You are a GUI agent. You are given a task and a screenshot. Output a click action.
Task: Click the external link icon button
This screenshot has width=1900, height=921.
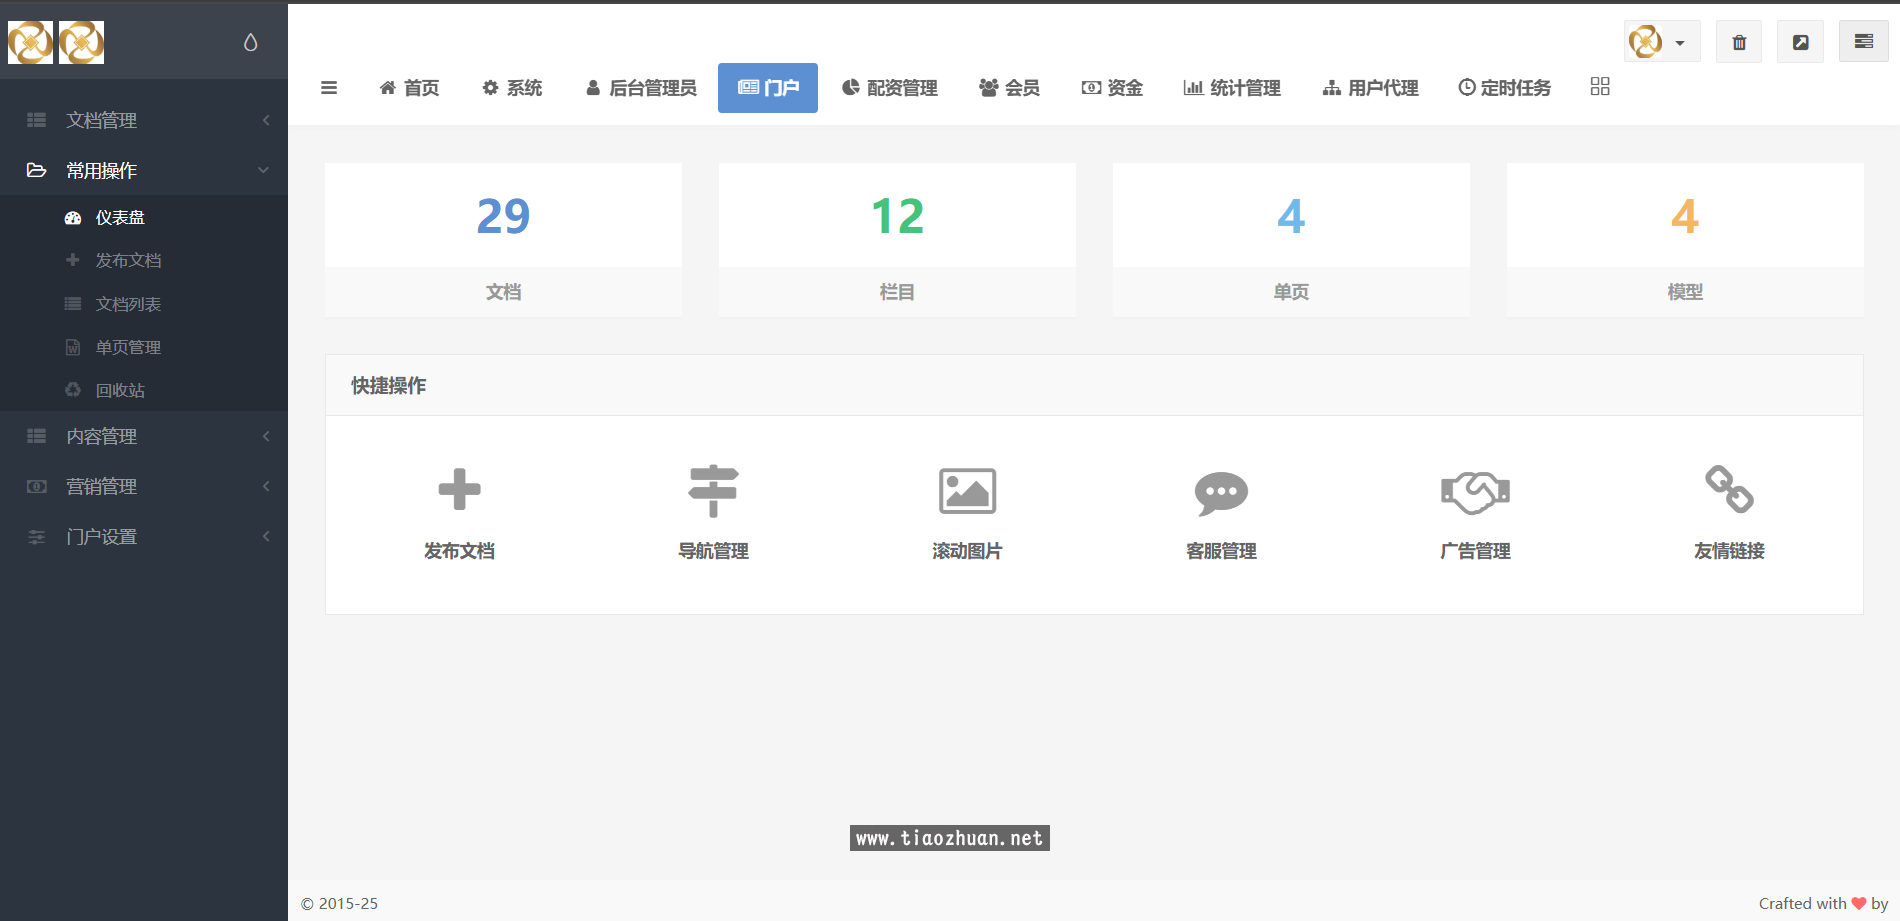1800,42
